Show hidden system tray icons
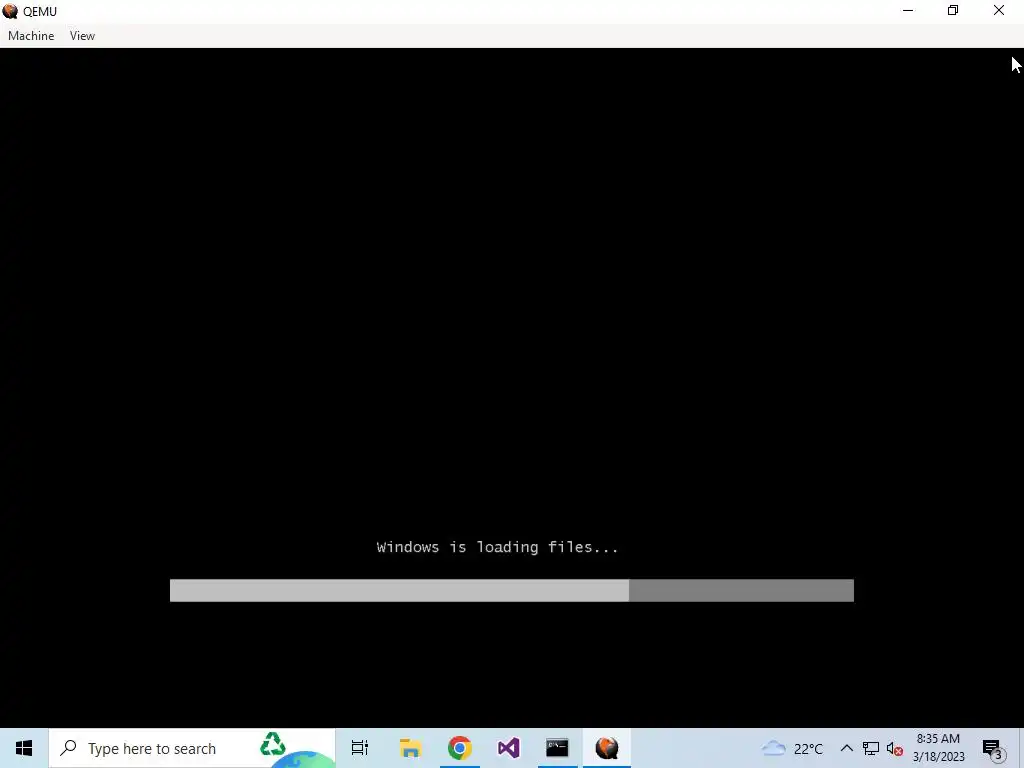 click(846, 748)
